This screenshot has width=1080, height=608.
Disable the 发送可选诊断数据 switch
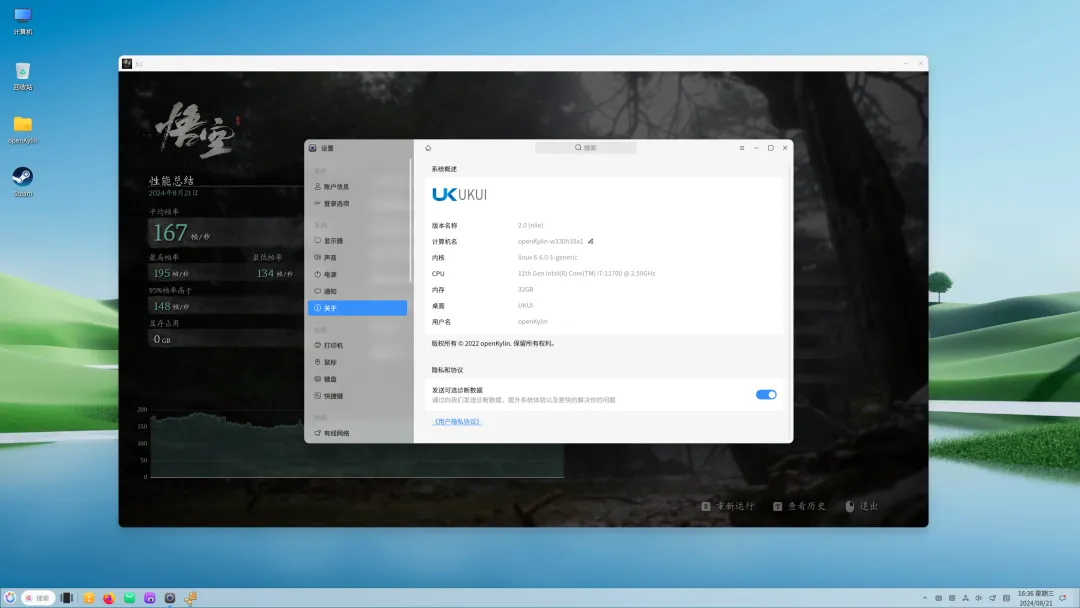(766, 395)
